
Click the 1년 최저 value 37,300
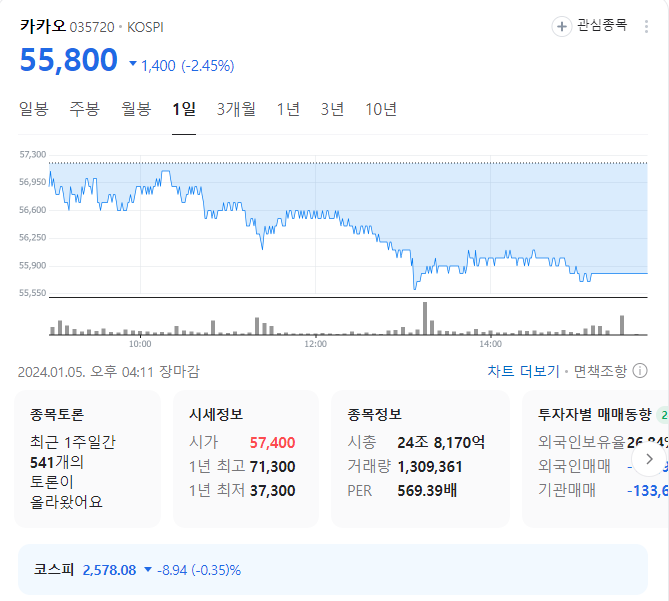[x=272, y=491]
